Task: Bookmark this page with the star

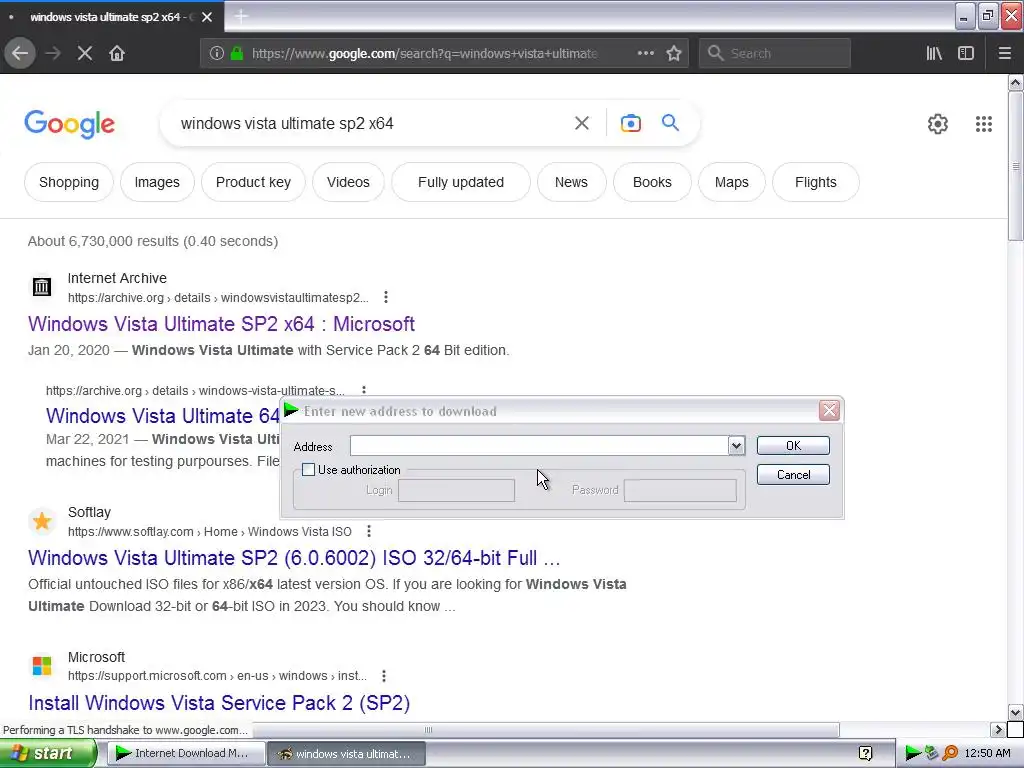Action: click(674, 54)
